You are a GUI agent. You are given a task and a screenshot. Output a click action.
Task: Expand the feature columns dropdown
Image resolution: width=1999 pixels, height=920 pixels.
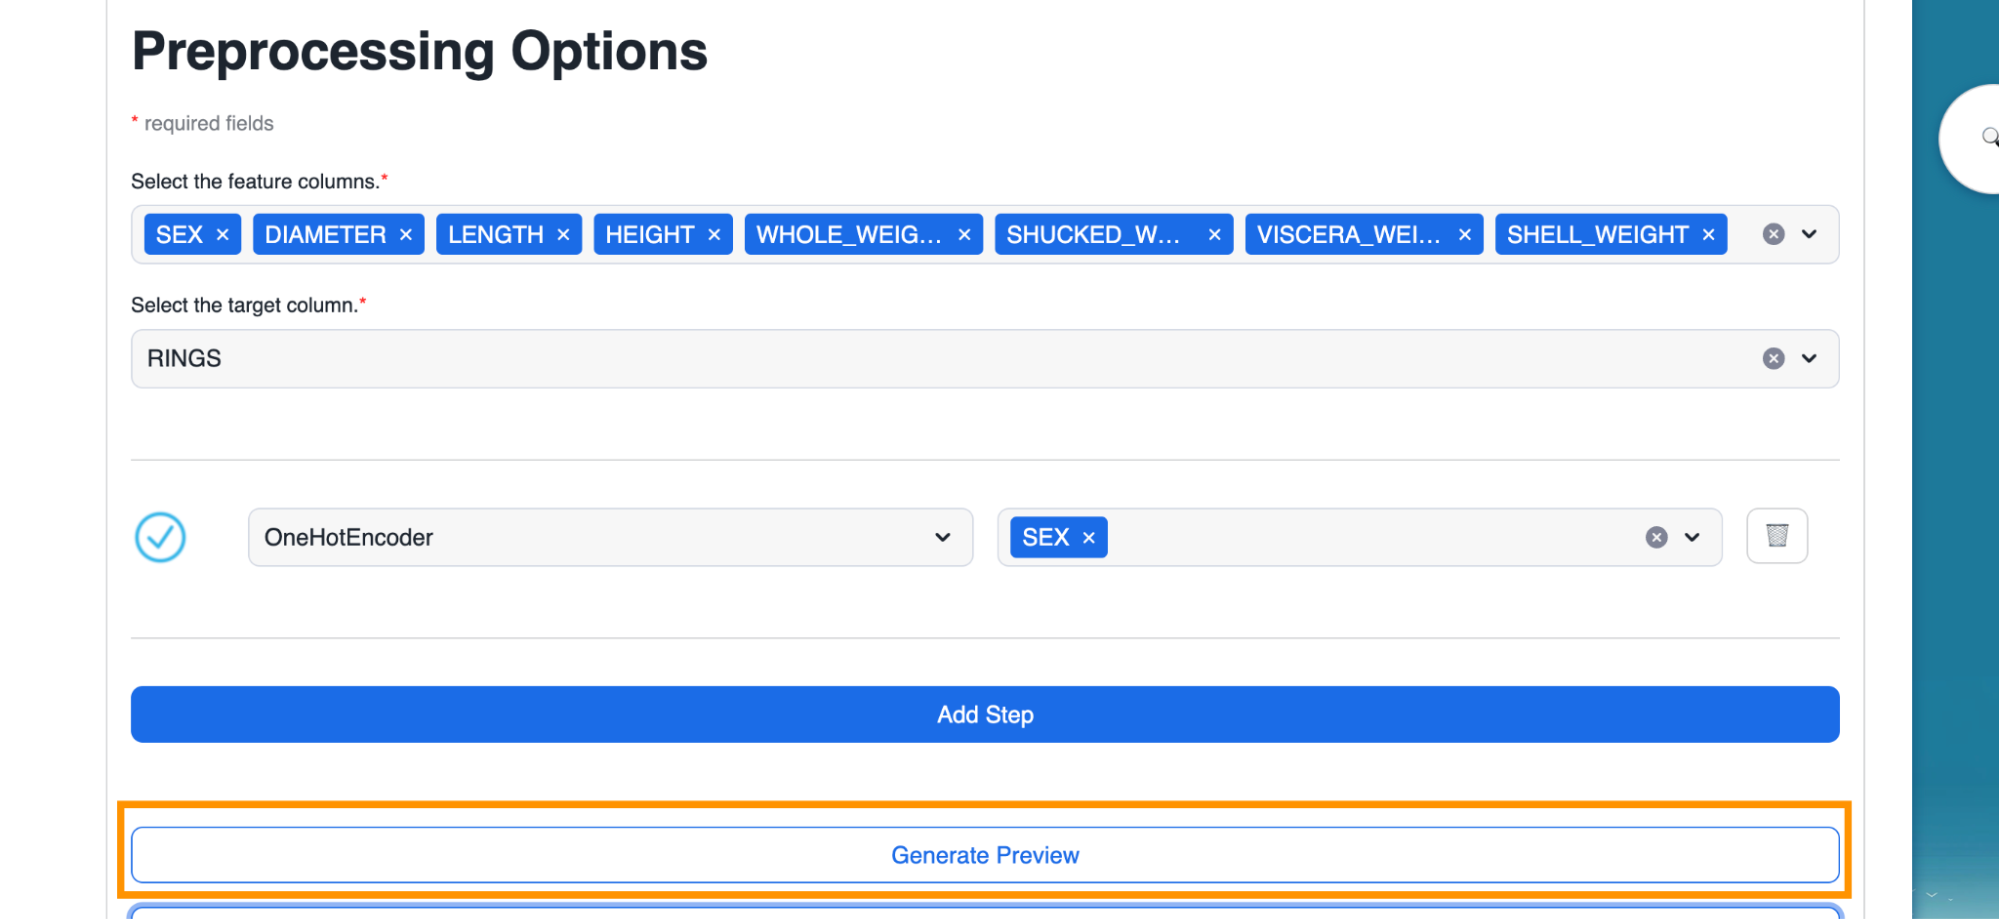1809,234
